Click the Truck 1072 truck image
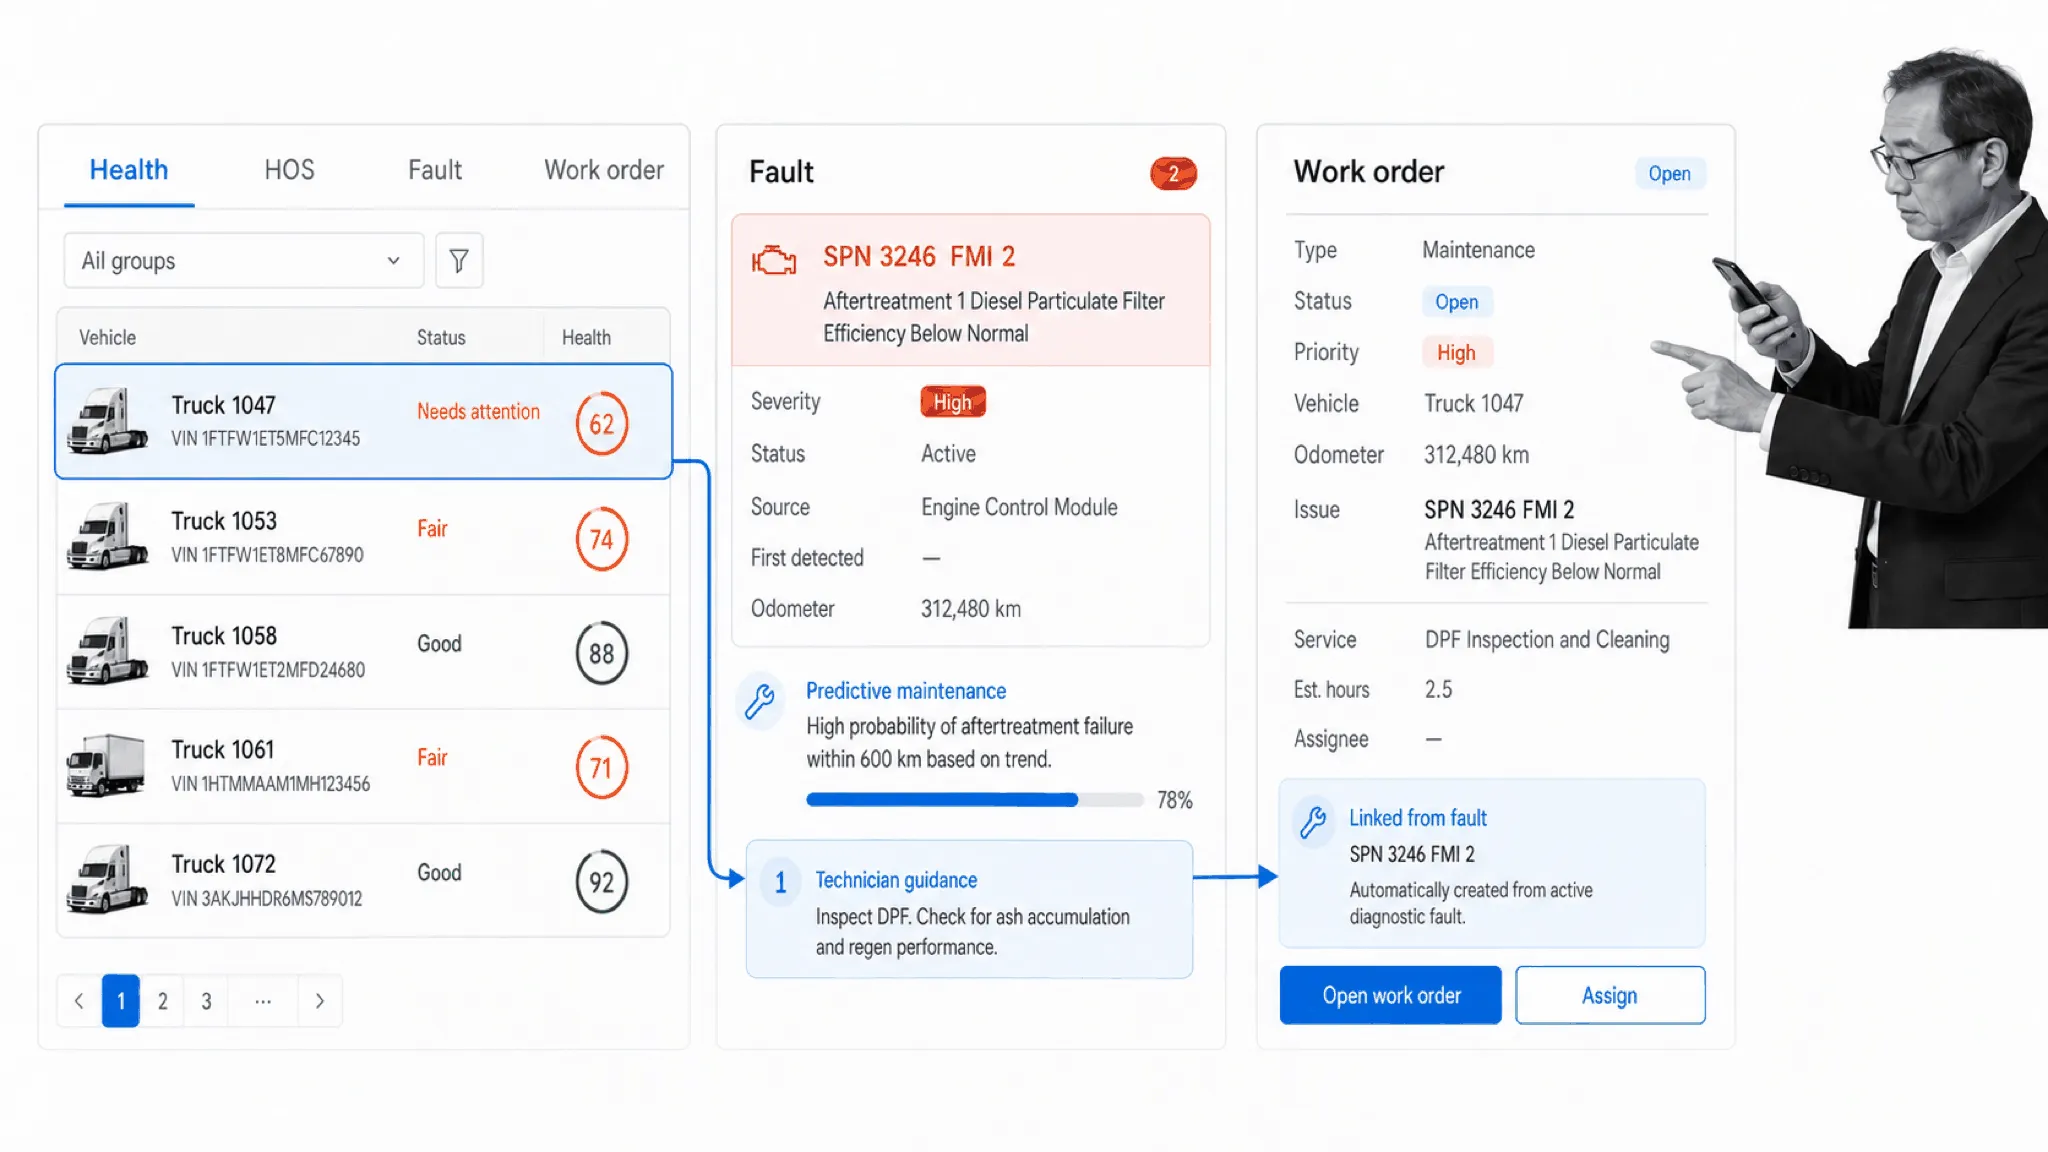 tap(107, 880)
